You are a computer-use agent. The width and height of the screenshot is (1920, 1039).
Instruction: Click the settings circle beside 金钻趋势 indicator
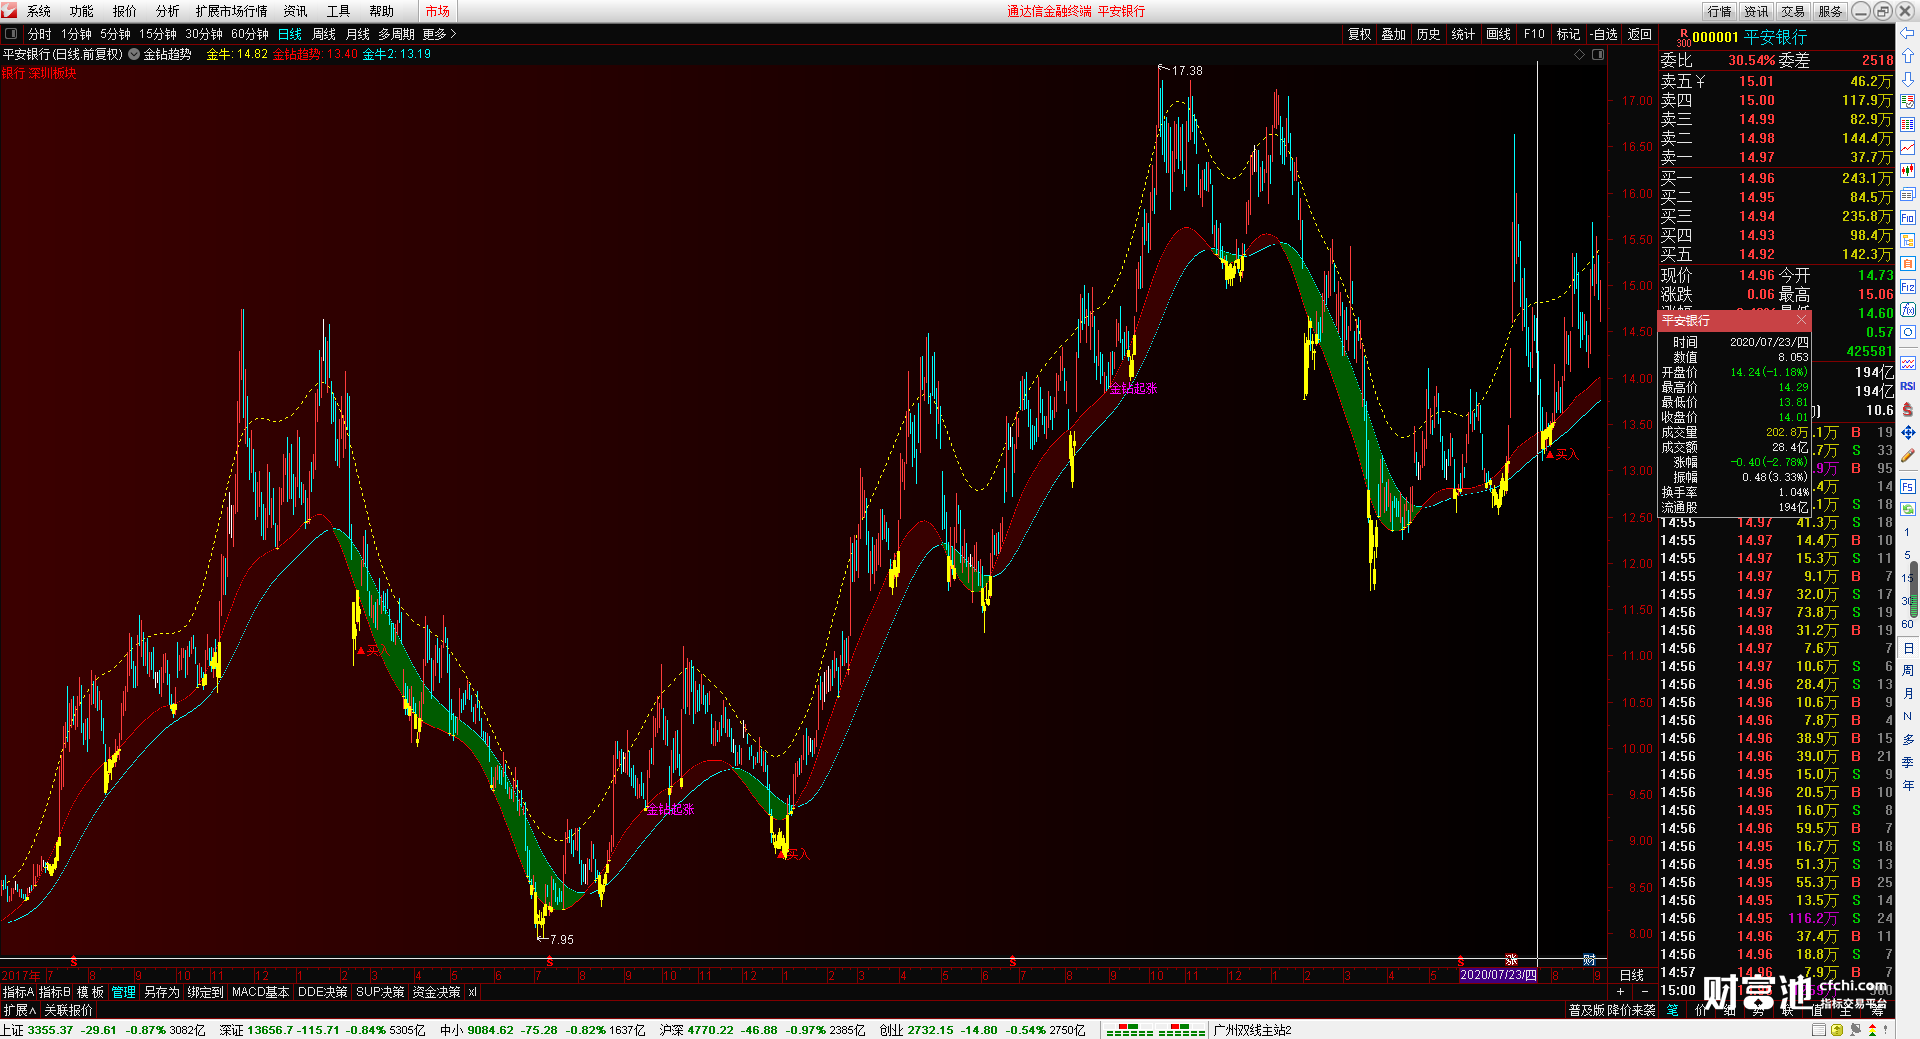[x=134, y=54]
